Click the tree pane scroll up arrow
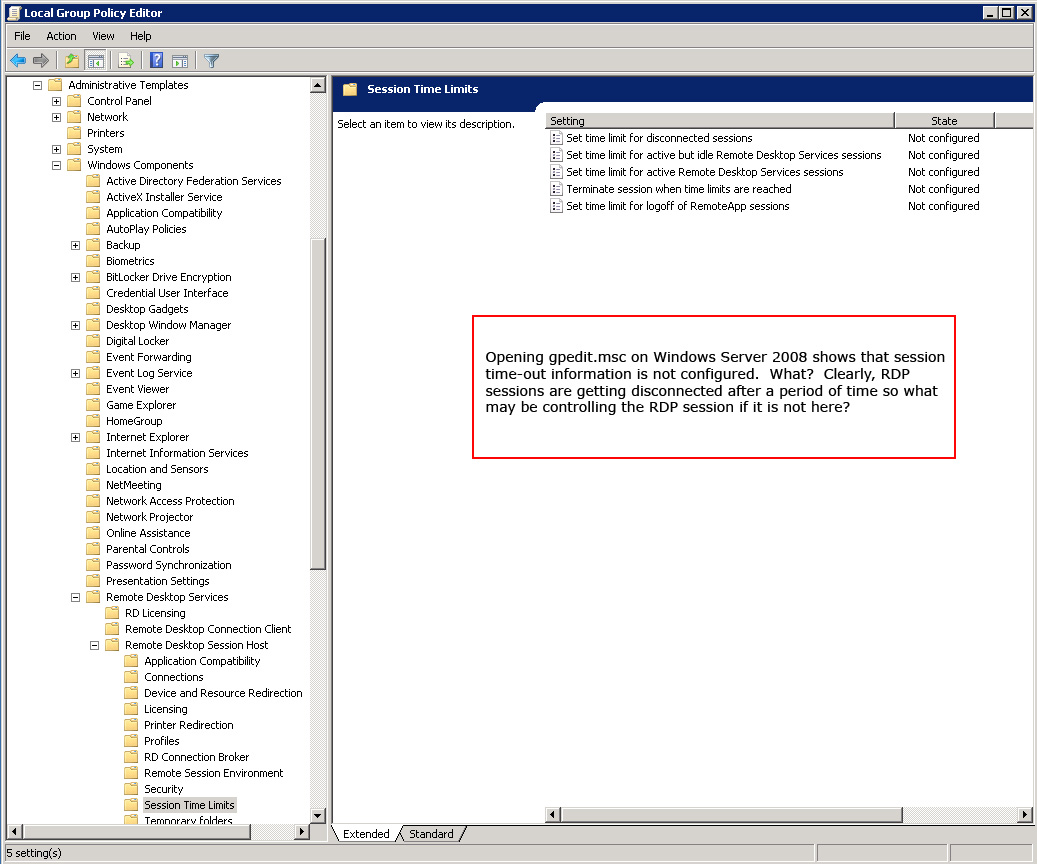This screenshot has width=1037, height=864. click(317, 85)
